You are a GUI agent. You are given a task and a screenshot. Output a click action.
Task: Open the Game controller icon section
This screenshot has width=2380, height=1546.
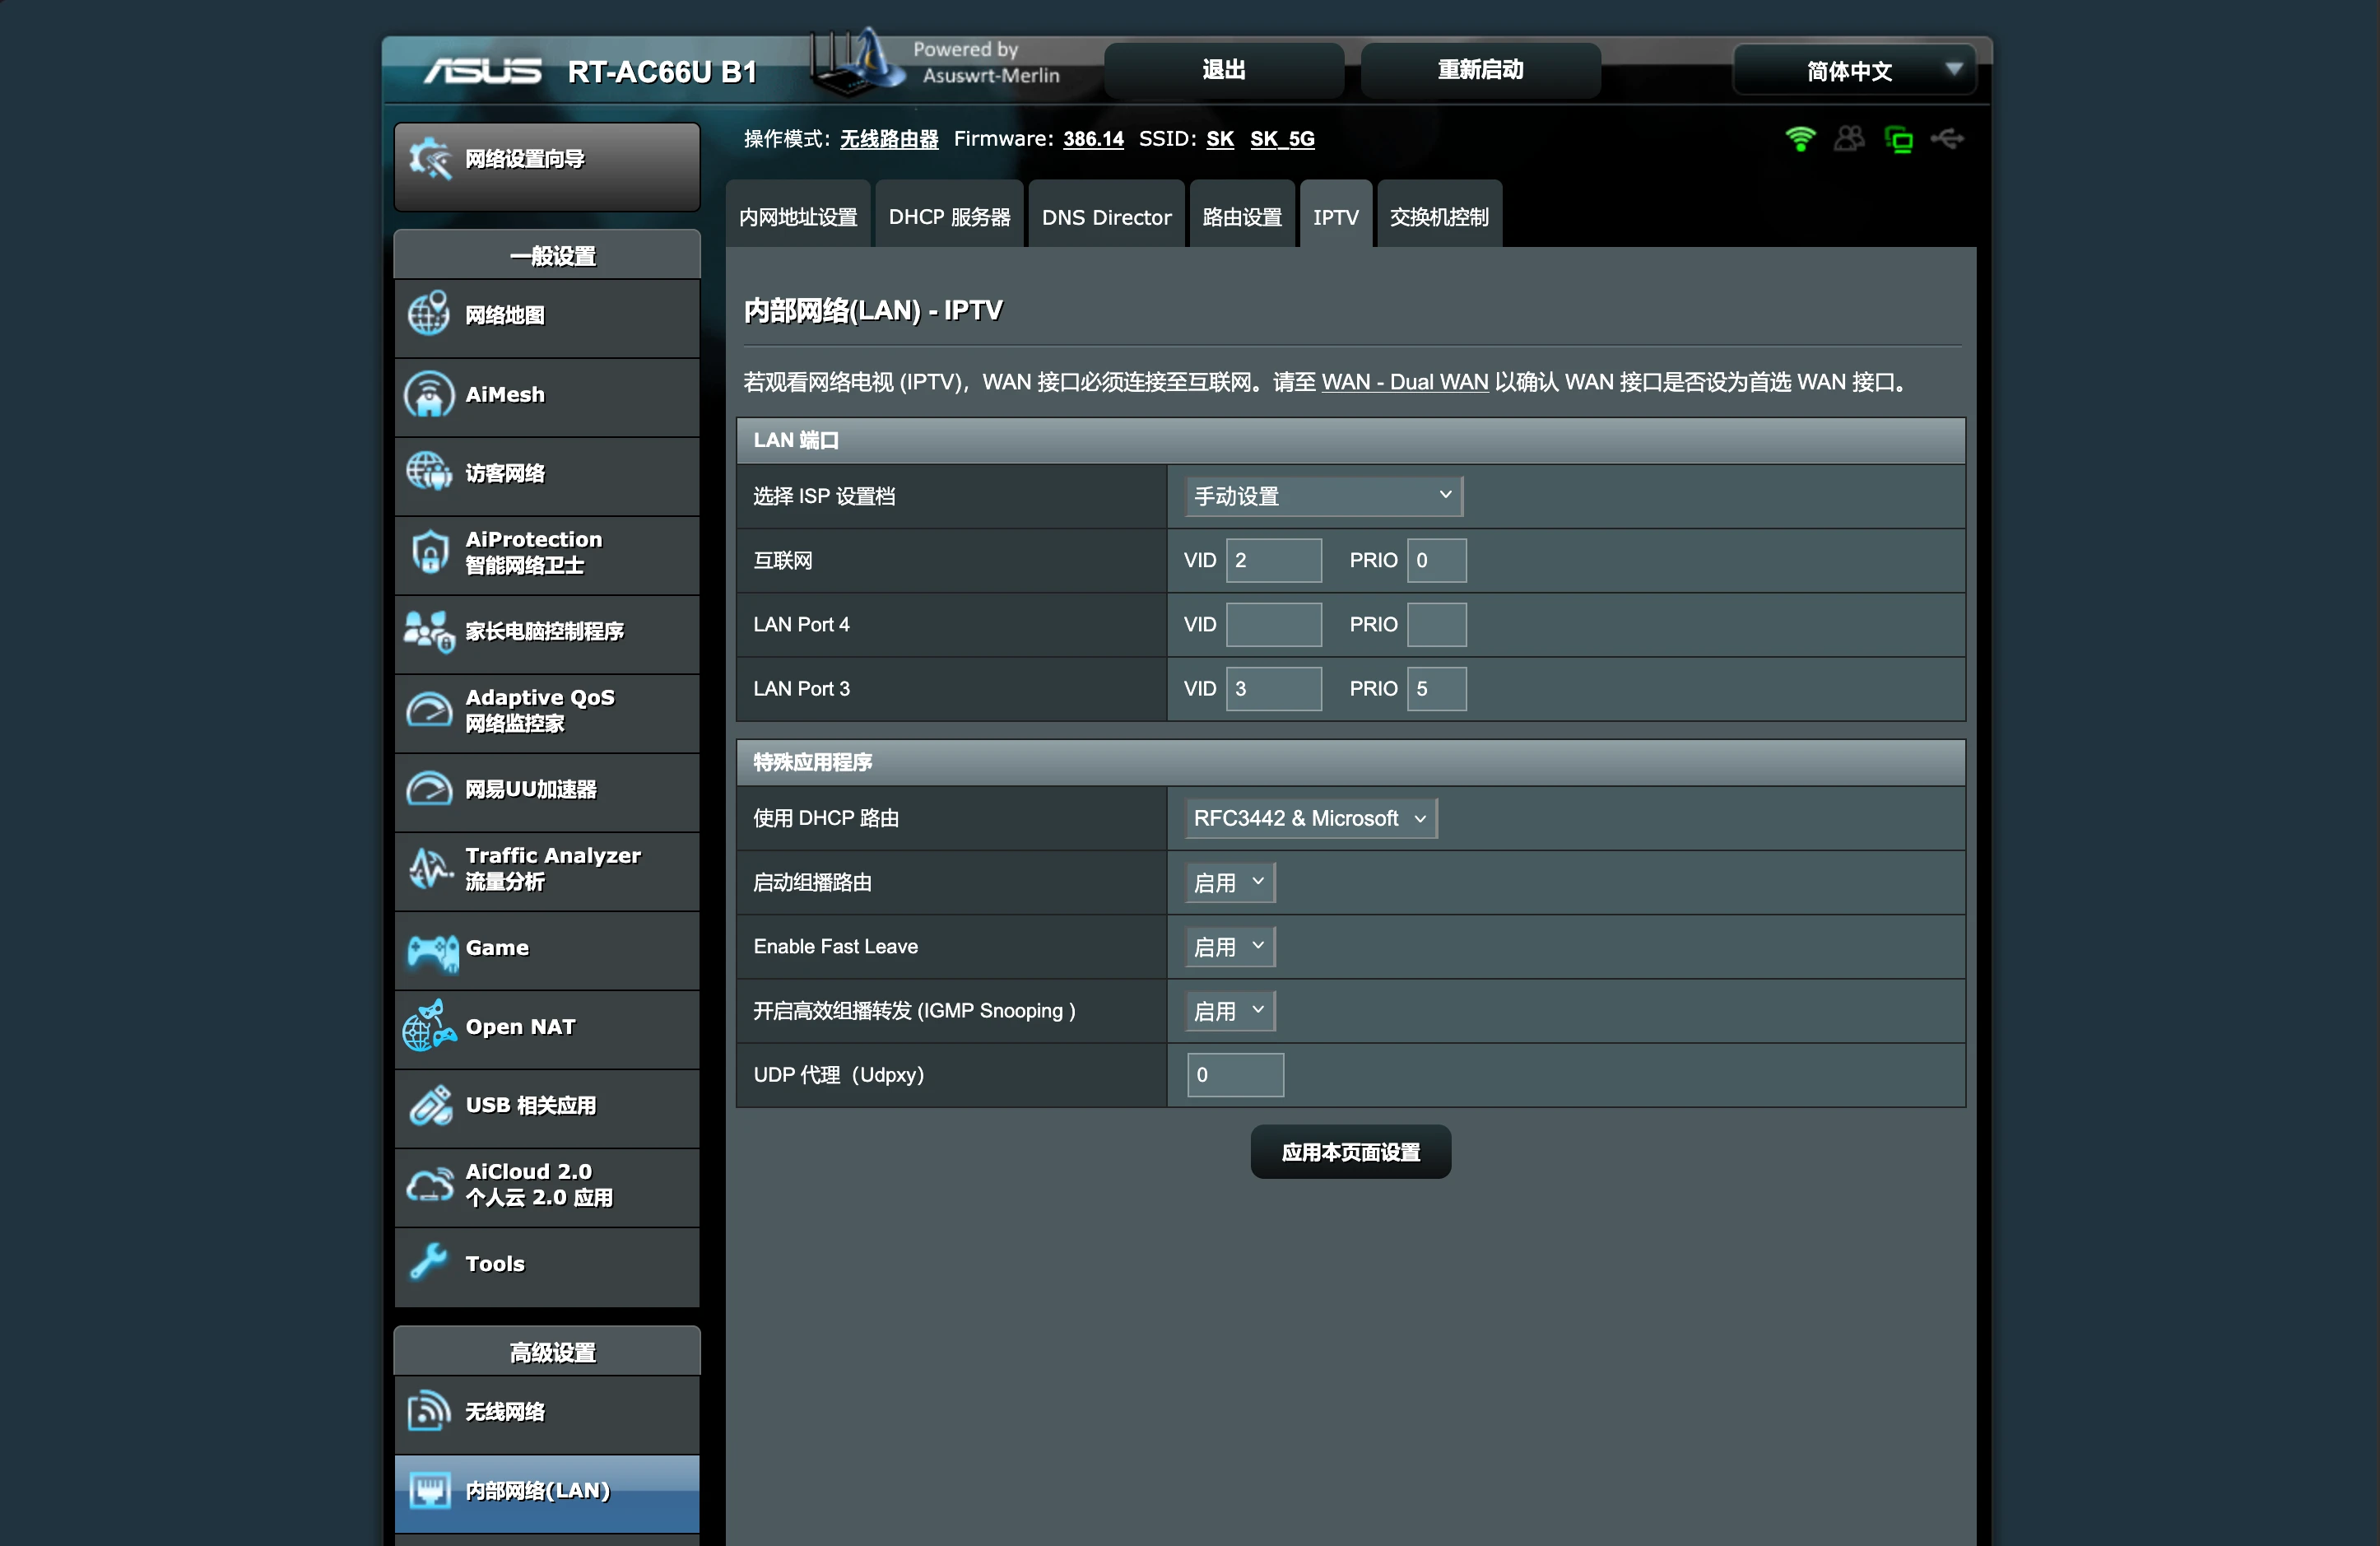[x=431, y=950]
